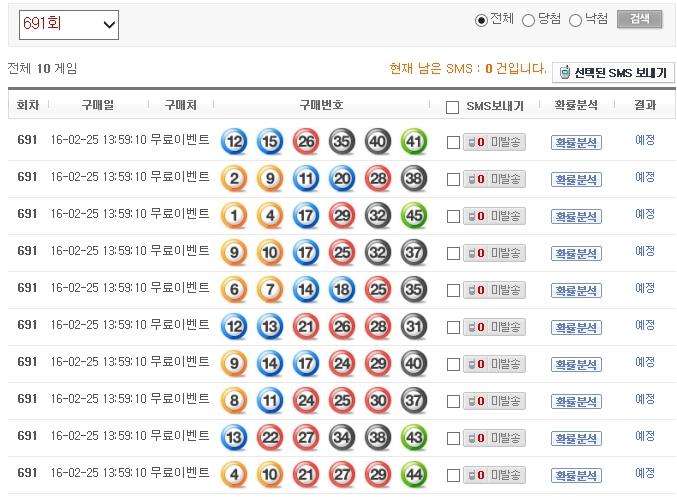Viewport: 677px width, 497px height.
Task: Click green ball number 45
Action: [414, 216]
